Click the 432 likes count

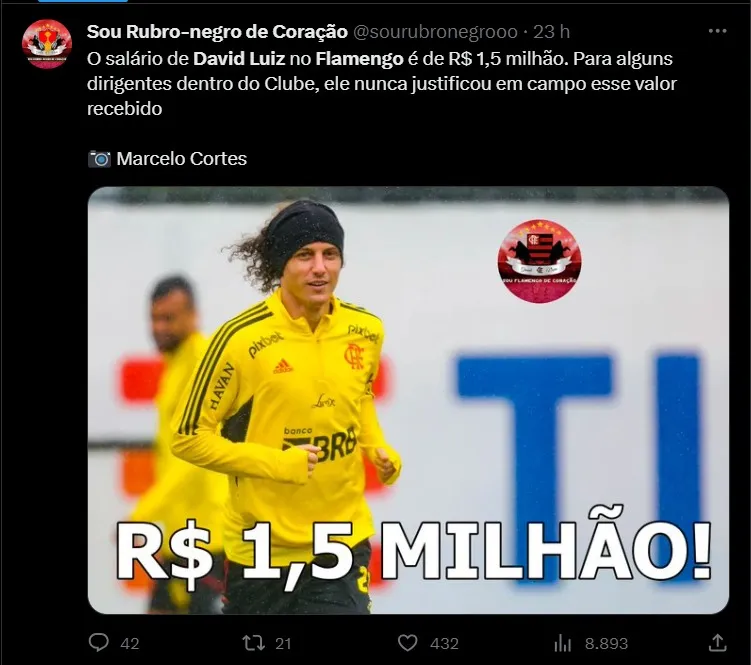click(x=444, y=643)
